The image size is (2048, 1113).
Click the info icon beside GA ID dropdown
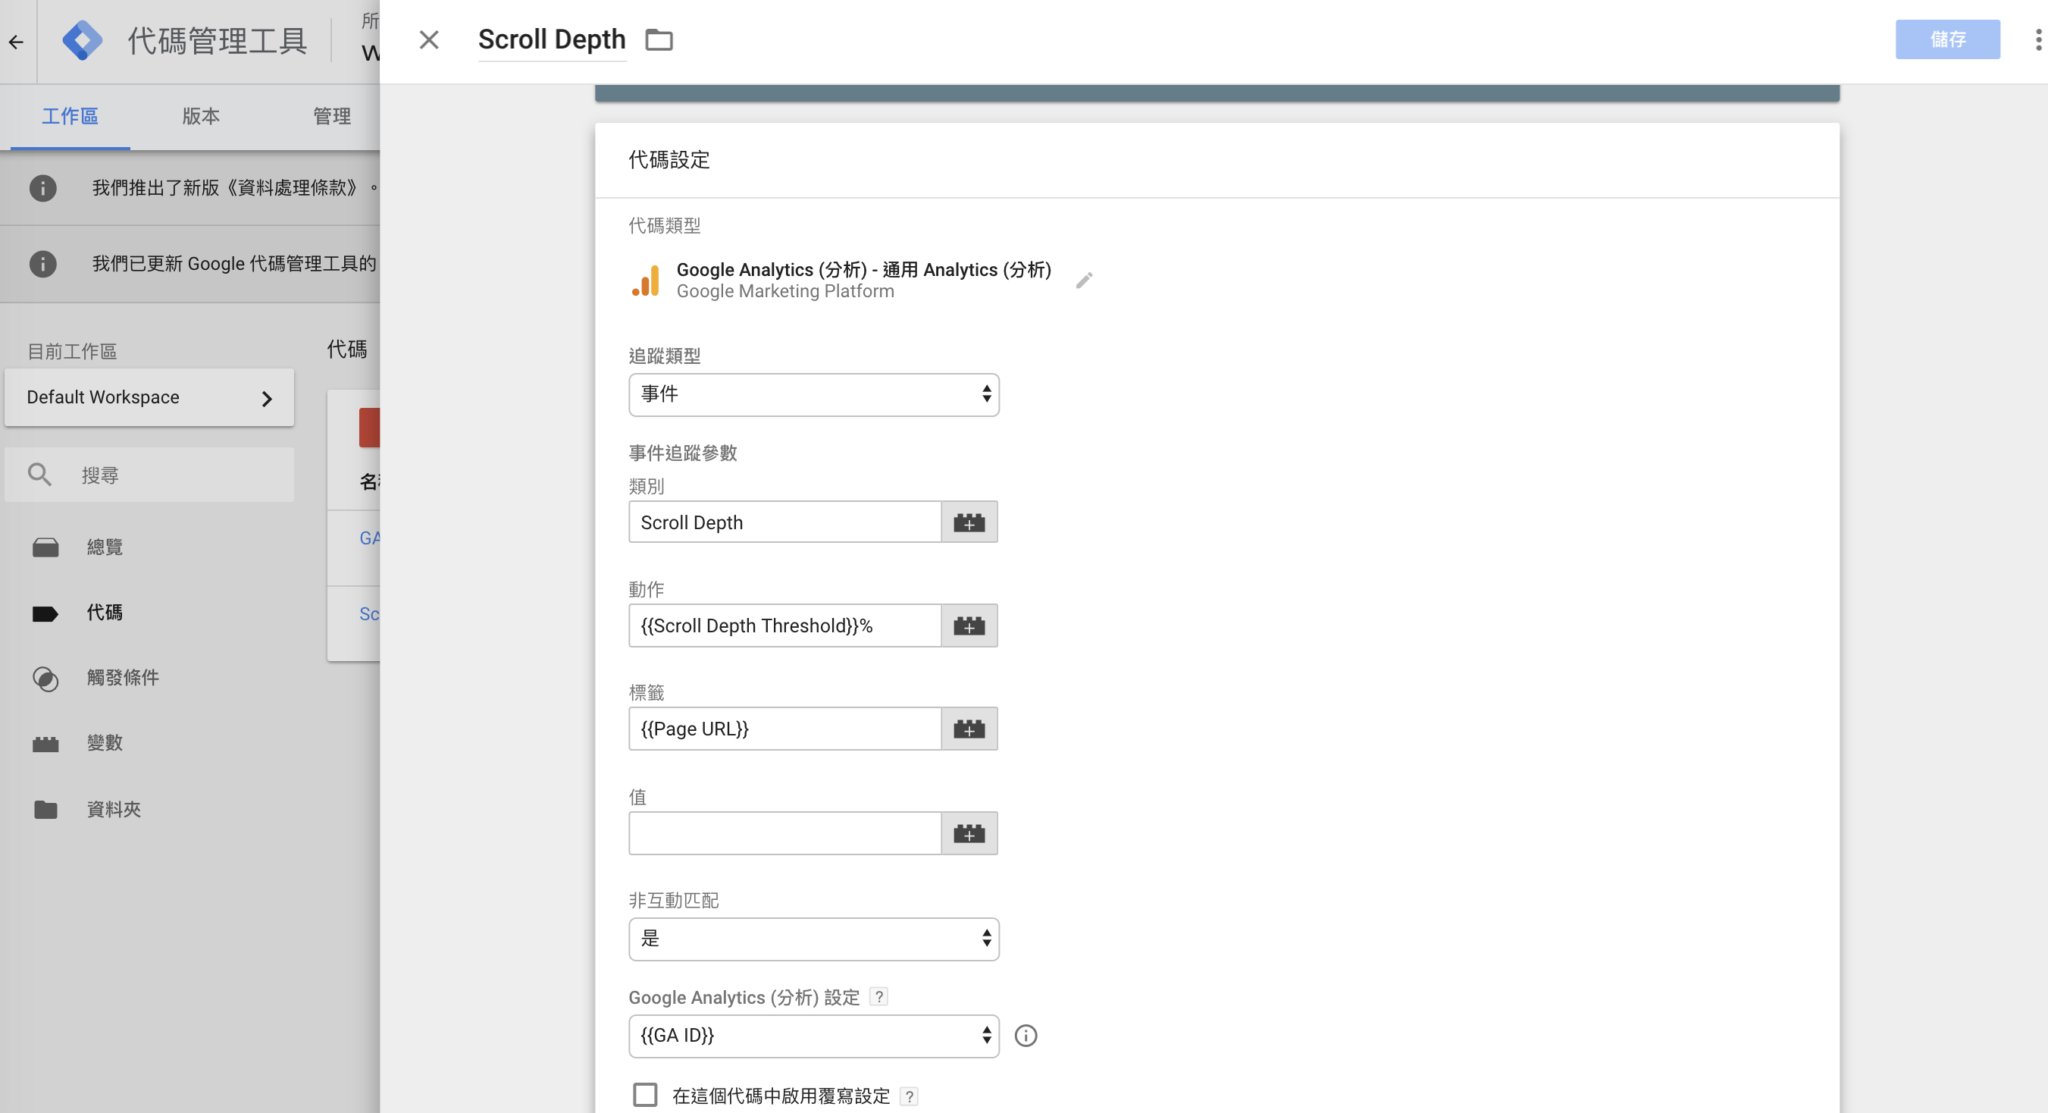(1026, 1036)
